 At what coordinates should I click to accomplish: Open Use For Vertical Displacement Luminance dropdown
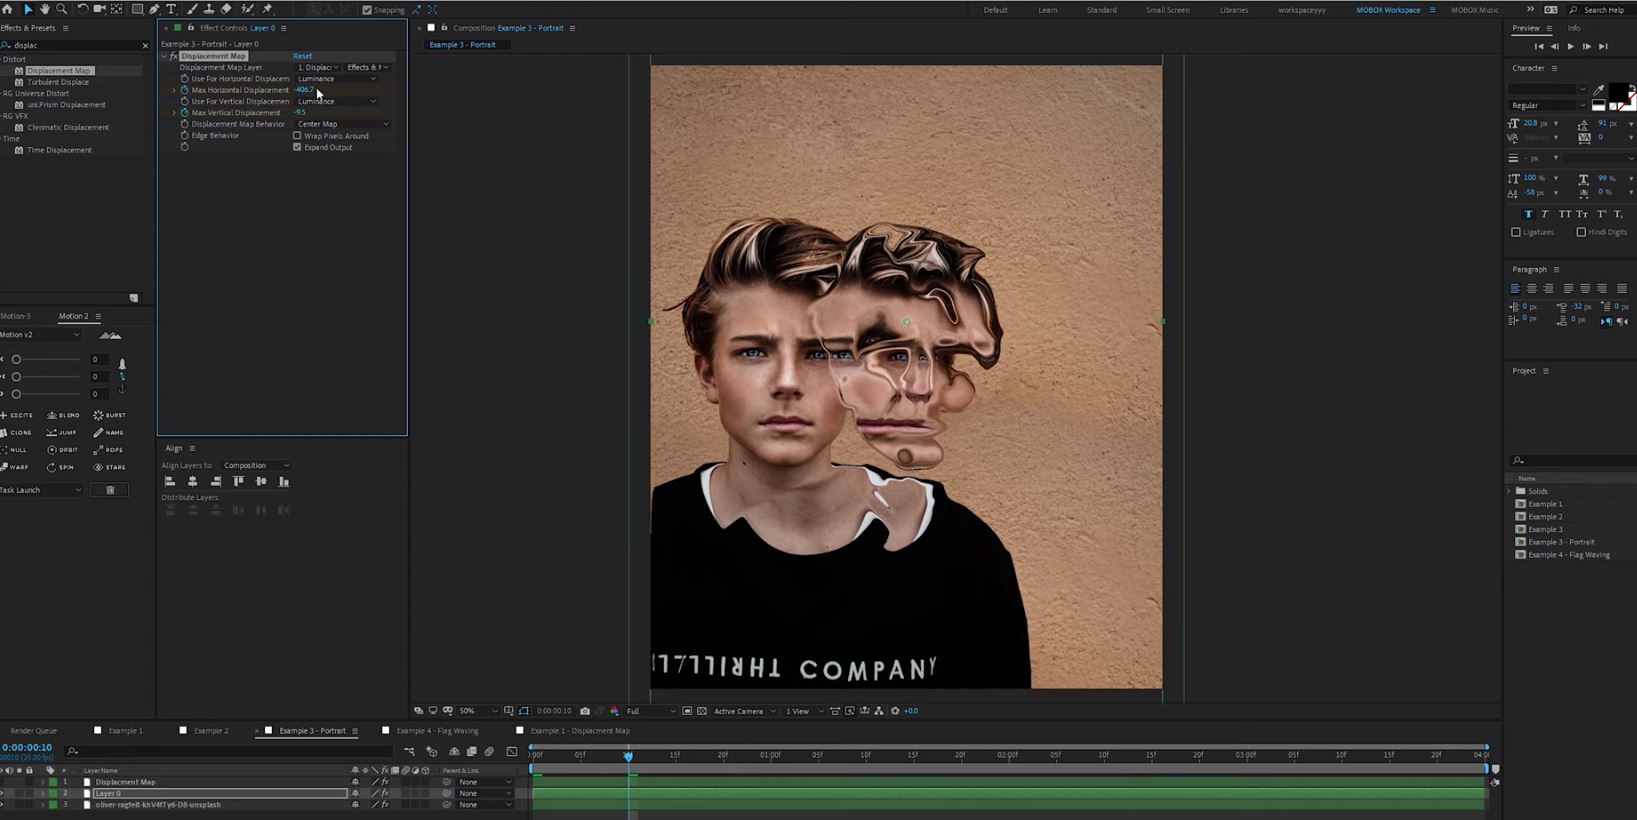[x=337, y=101]
